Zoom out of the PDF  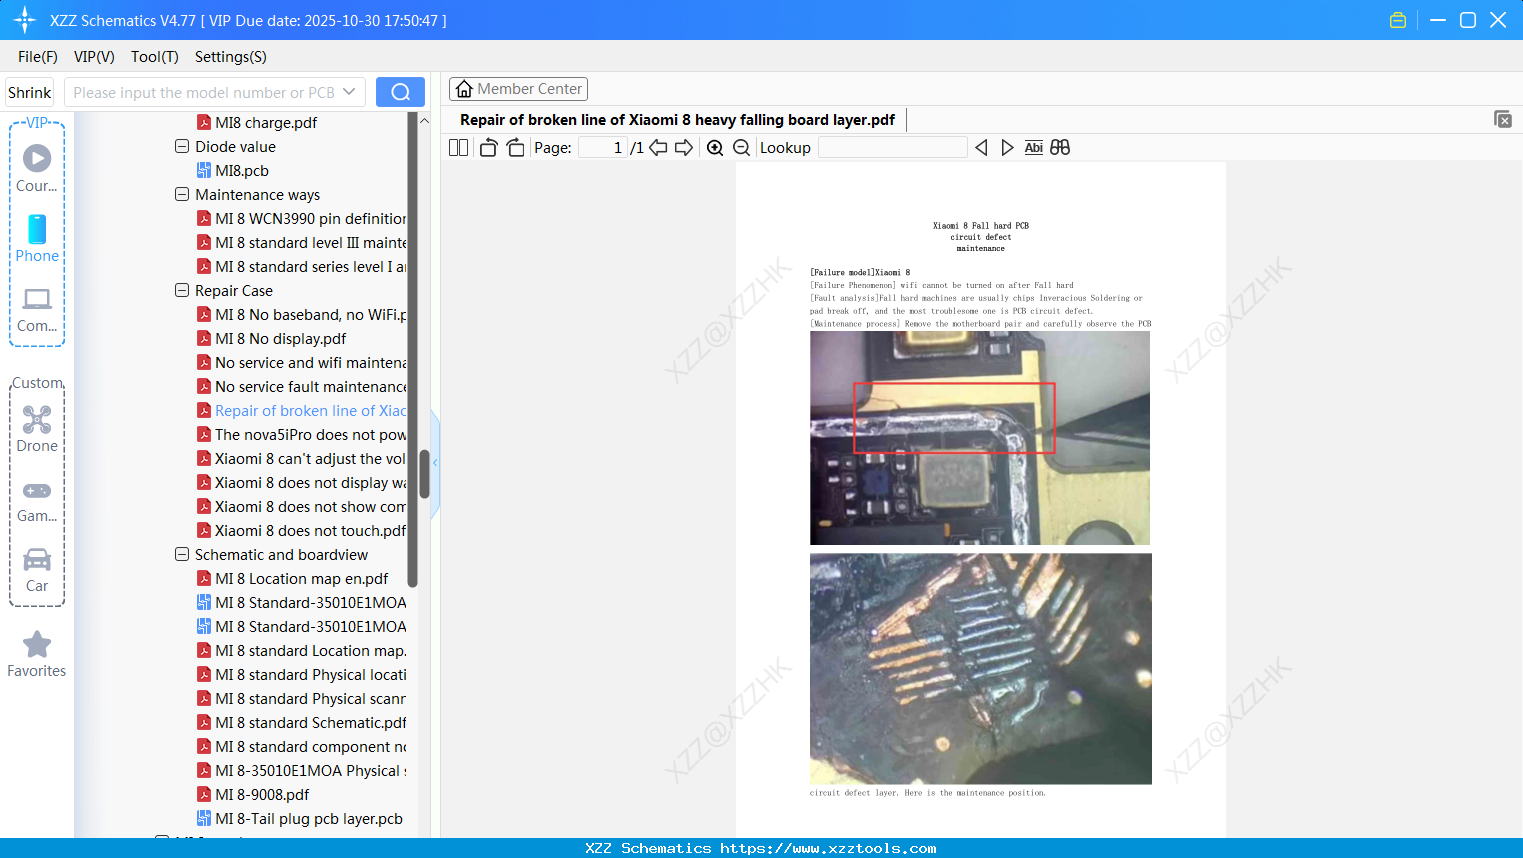point(741,148)
